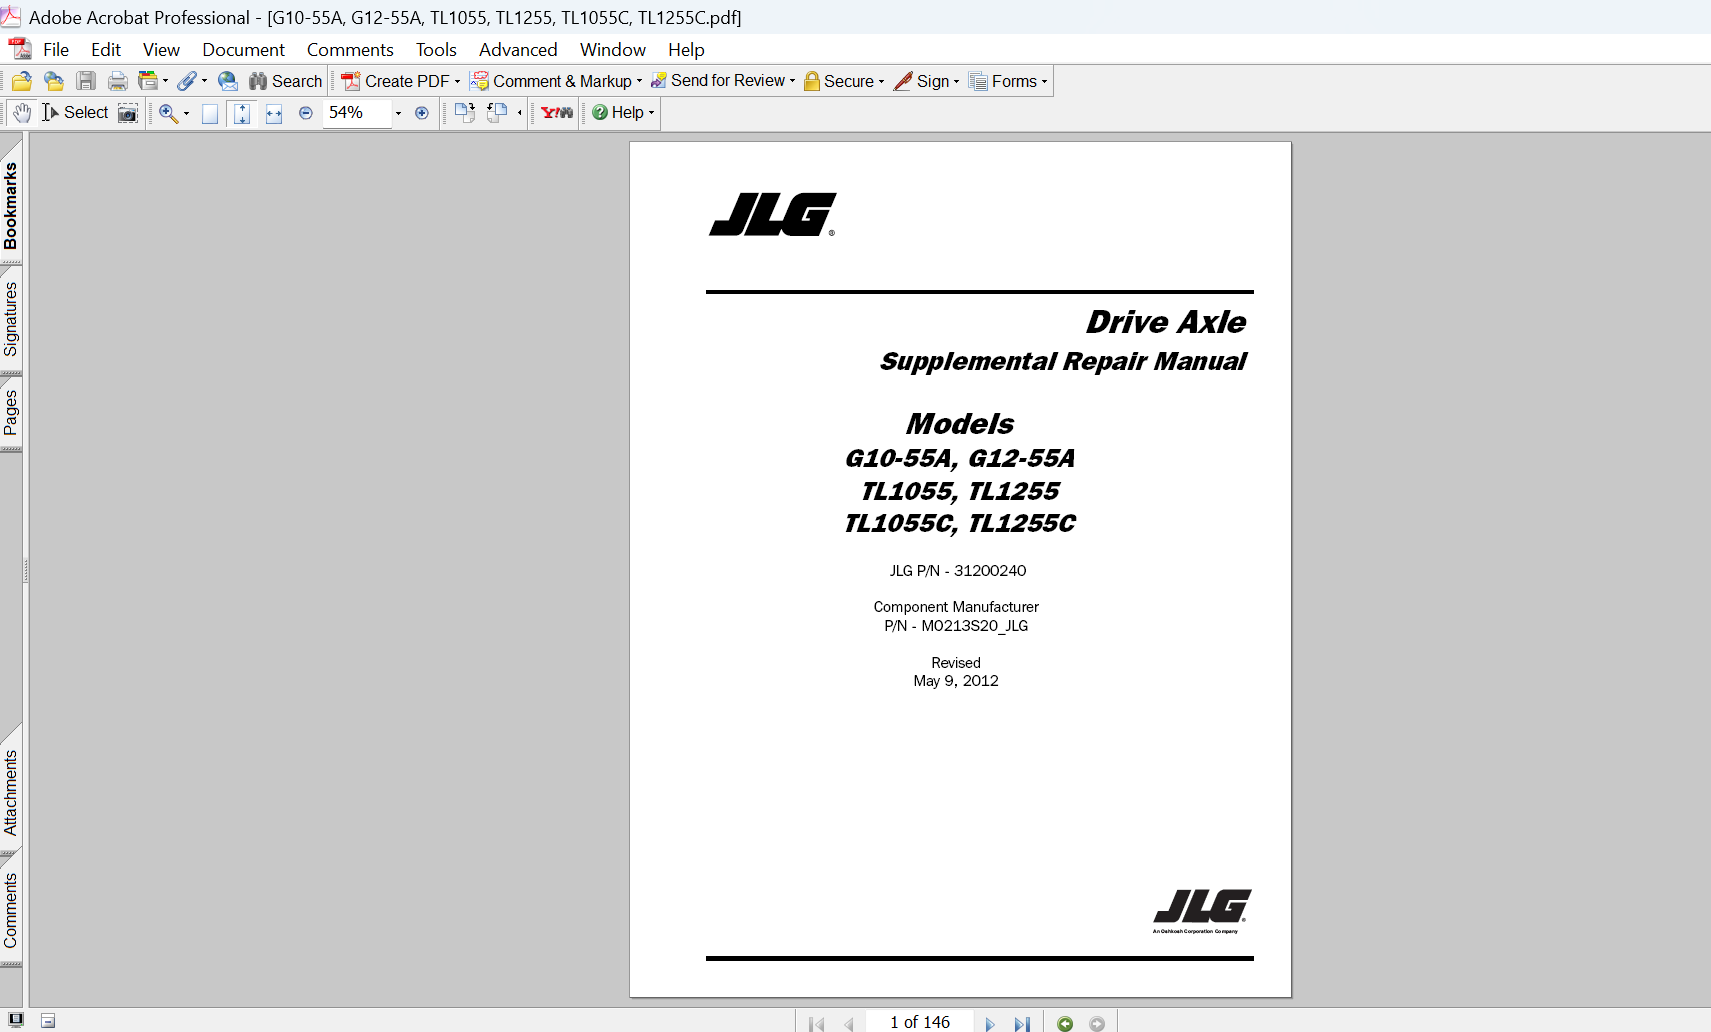Open the Signatures side panel tab
This screenshot has height=1032, width=1711.
point(11,319)
